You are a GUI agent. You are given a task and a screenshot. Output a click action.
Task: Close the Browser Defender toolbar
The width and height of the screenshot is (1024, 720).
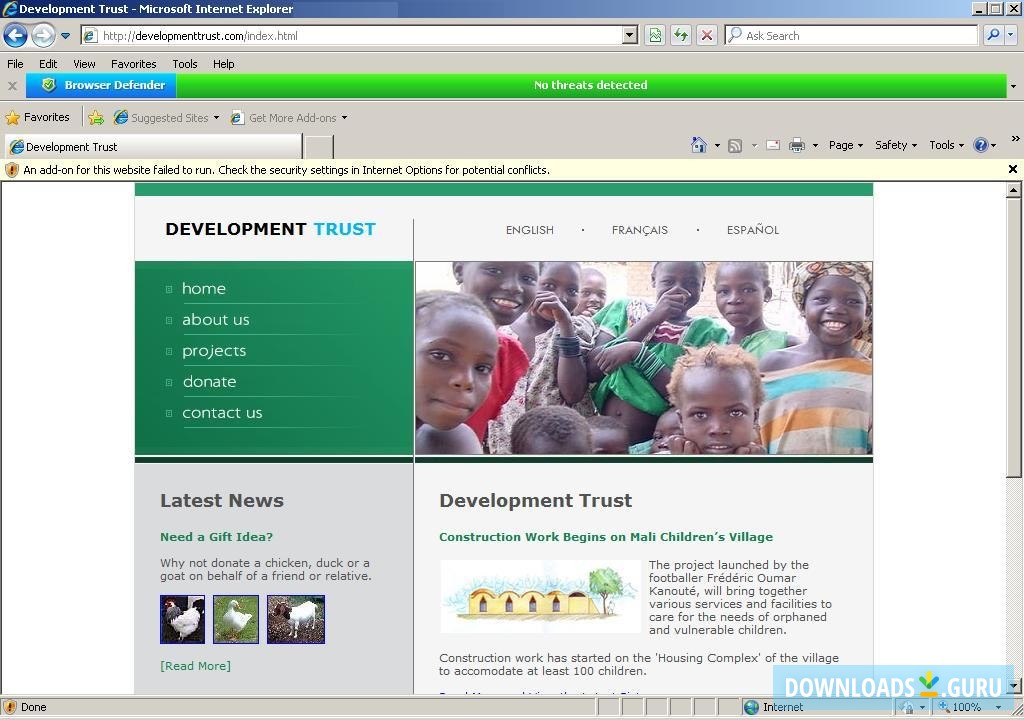click(x=12, y=86)
